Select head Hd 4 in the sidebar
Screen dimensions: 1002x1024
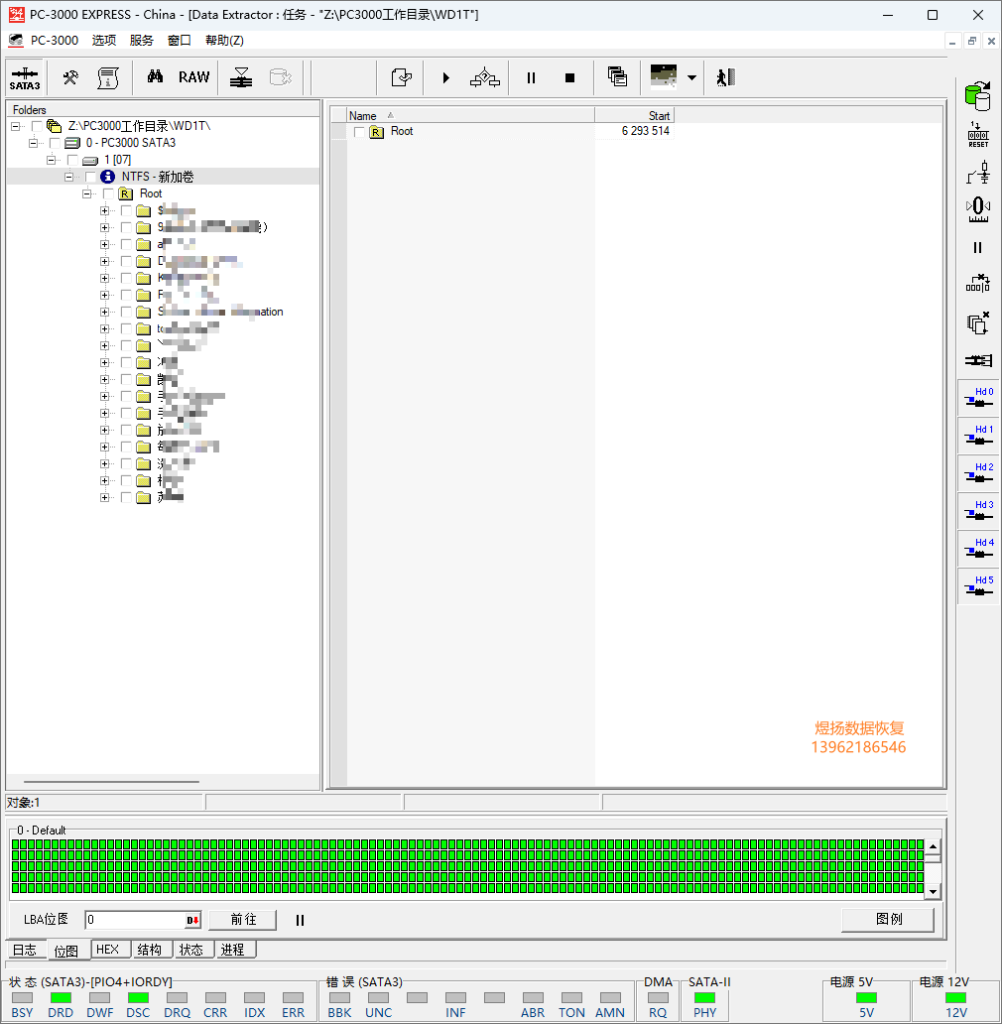978,549
